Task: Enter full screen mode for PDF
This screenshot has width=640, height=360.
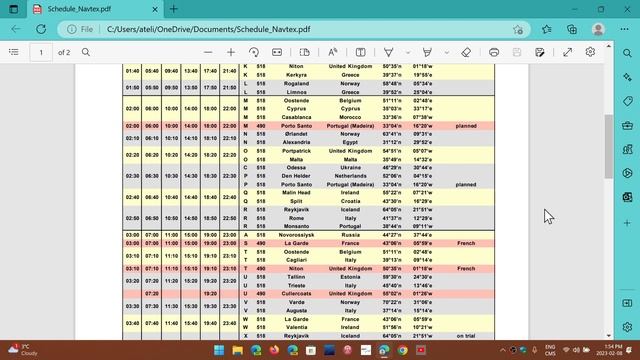Action: point(567,52)
